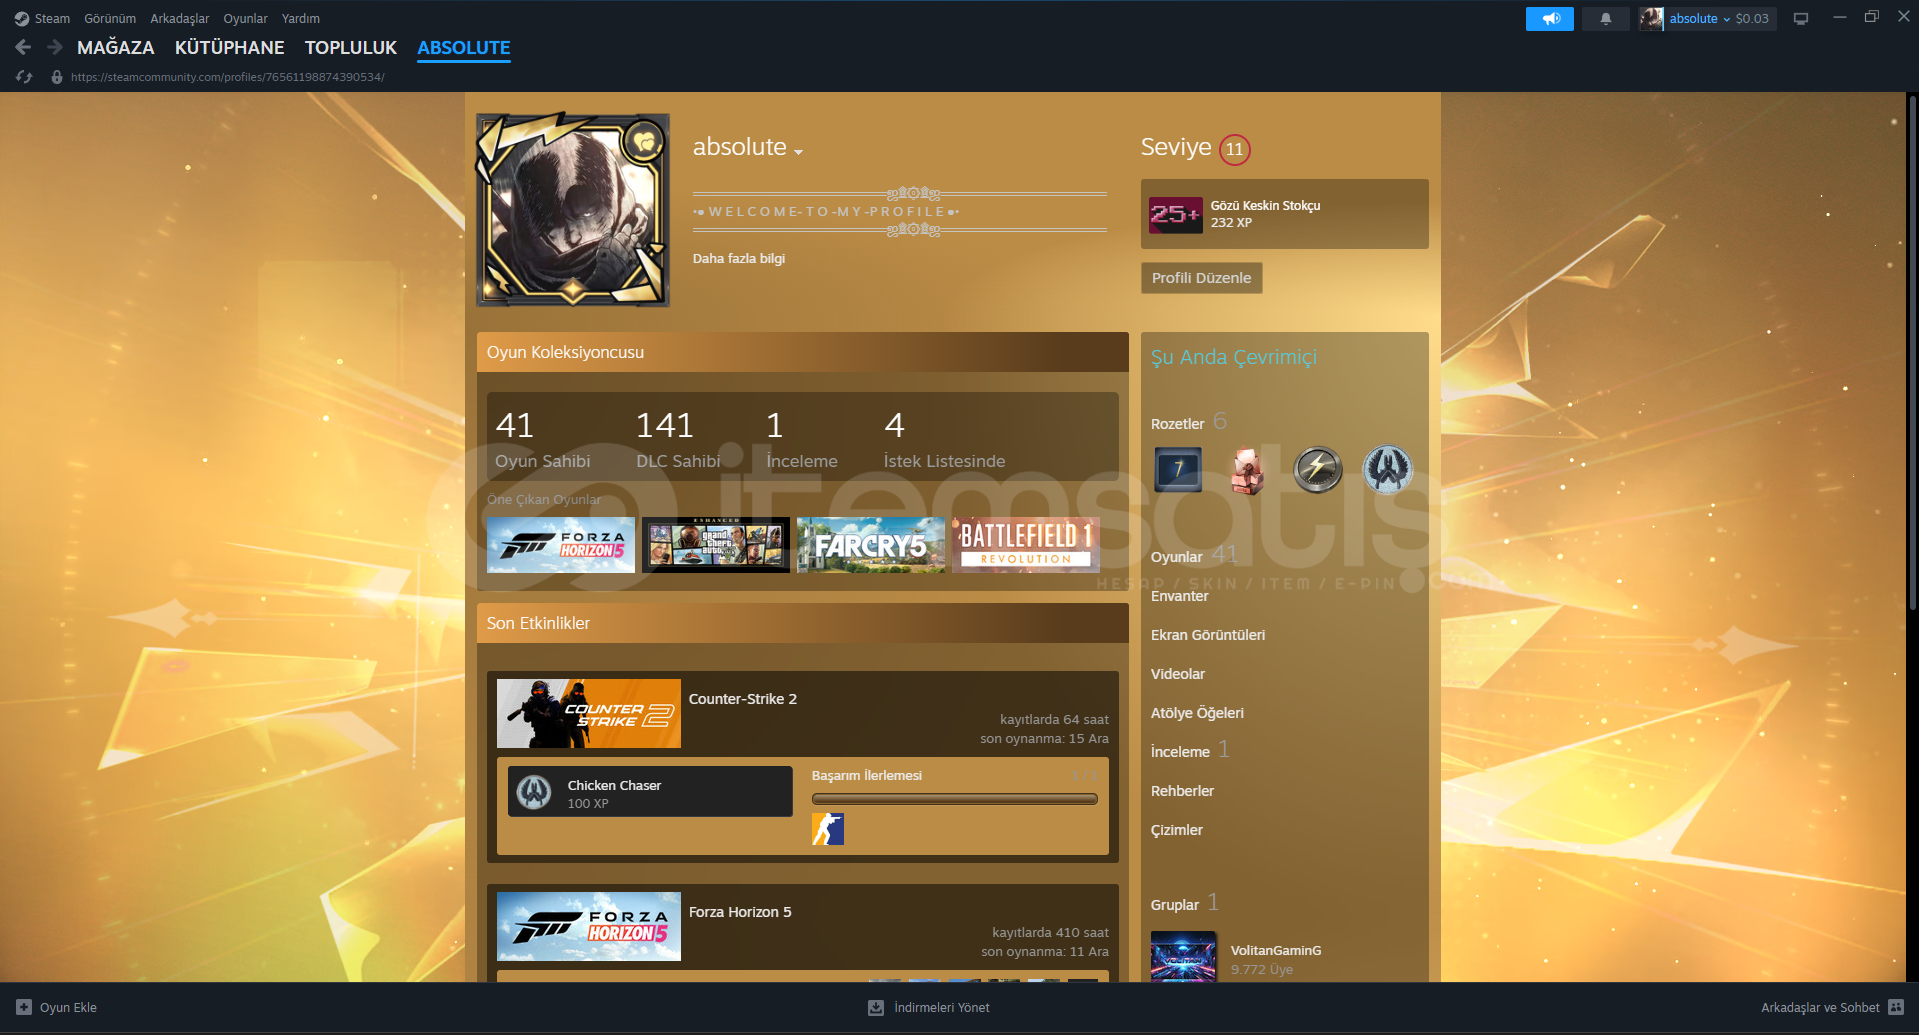Viewport: 1919px width, 1035px height.
Task: Click the VolitanGaminG group avatar
Action: coord(1184,957)
